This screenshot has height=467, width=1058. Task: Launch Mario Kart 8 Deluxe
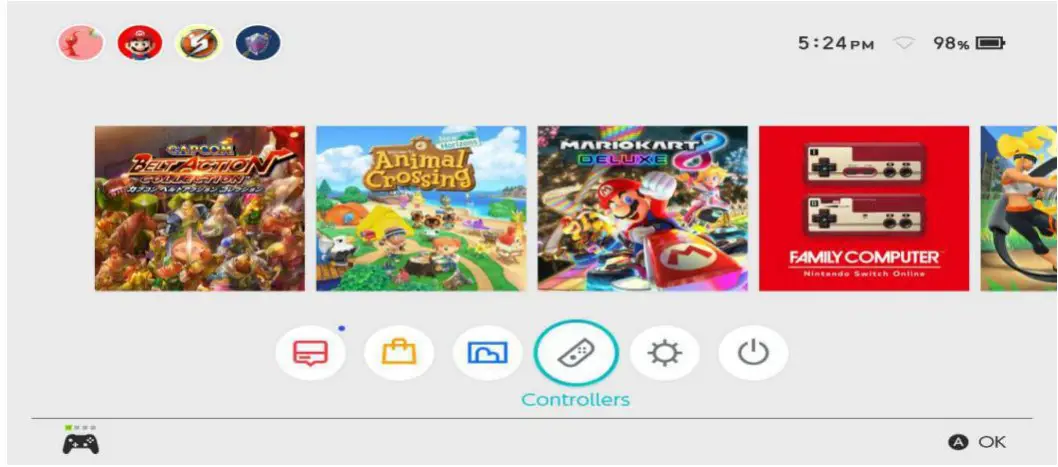[x=642, y=209]
